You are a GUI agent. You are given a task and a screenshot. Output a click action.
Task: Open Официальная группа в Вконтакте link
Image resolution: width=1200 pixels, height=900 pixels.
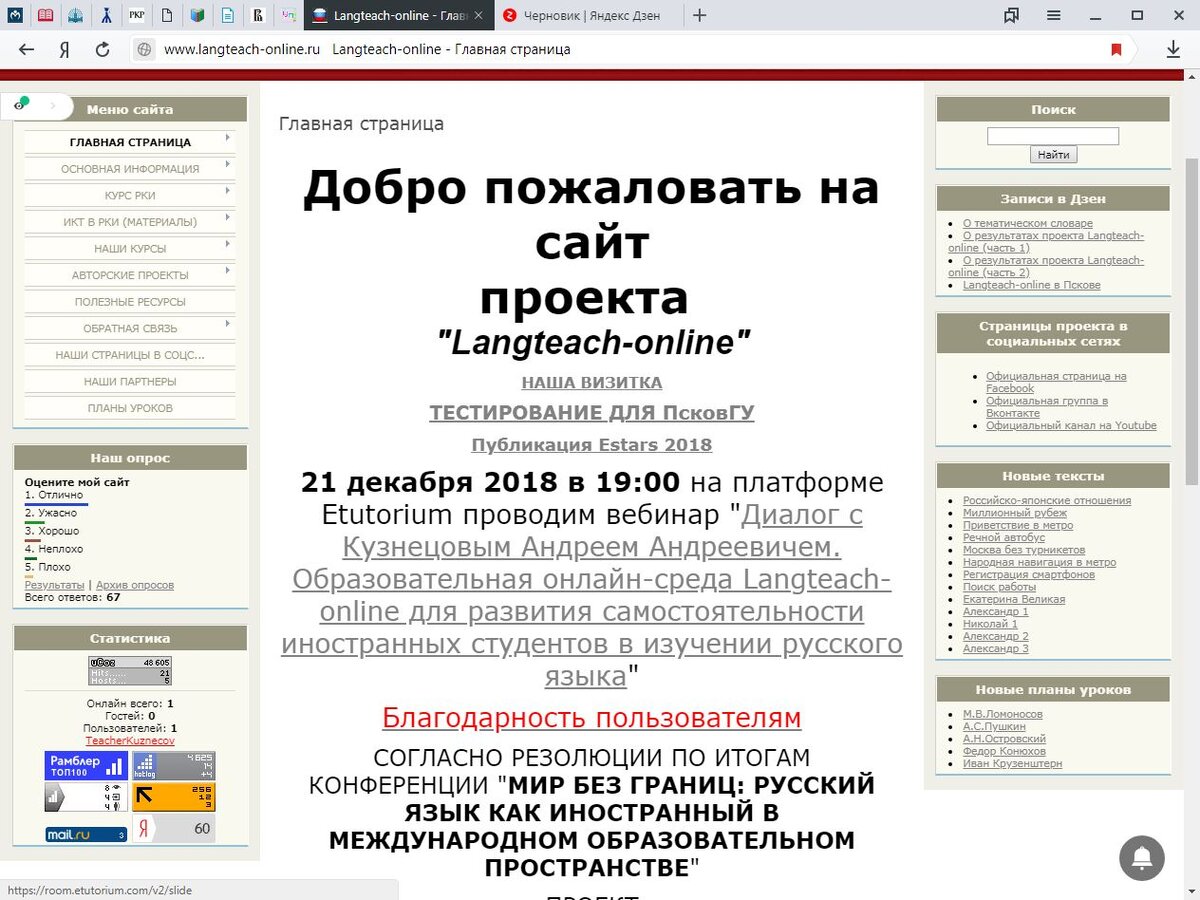pyautogui.click(x=1046, y=407)
